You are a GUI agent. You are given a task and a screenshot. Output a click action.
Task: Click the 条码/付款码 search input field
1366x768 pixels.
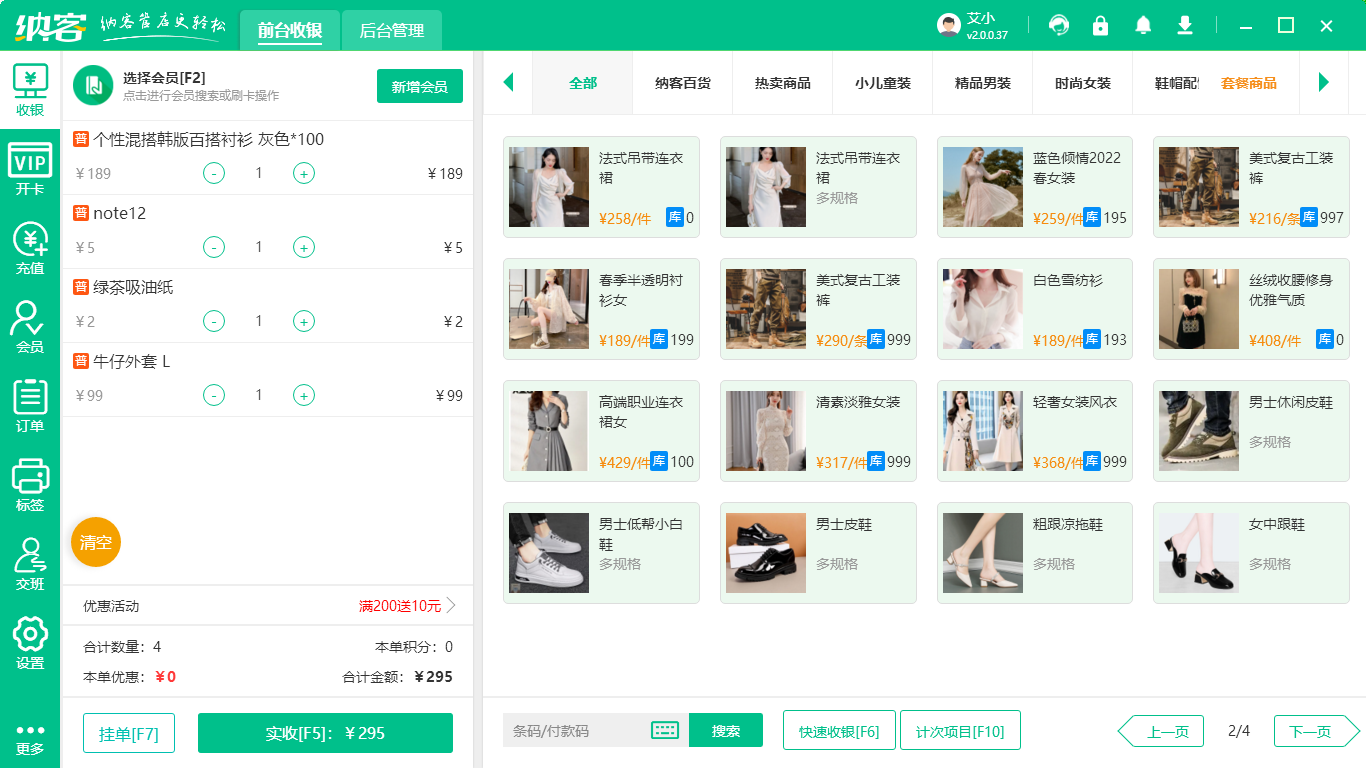click(575, 730)
